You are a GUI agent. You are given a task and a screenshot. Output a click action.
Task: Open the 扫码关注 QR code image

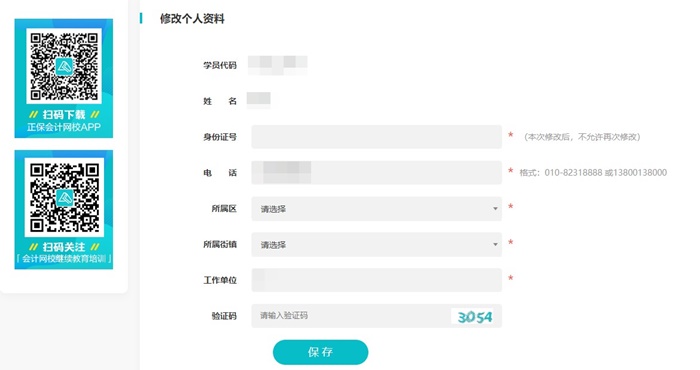pyautogui.click(x=64, y=197)
